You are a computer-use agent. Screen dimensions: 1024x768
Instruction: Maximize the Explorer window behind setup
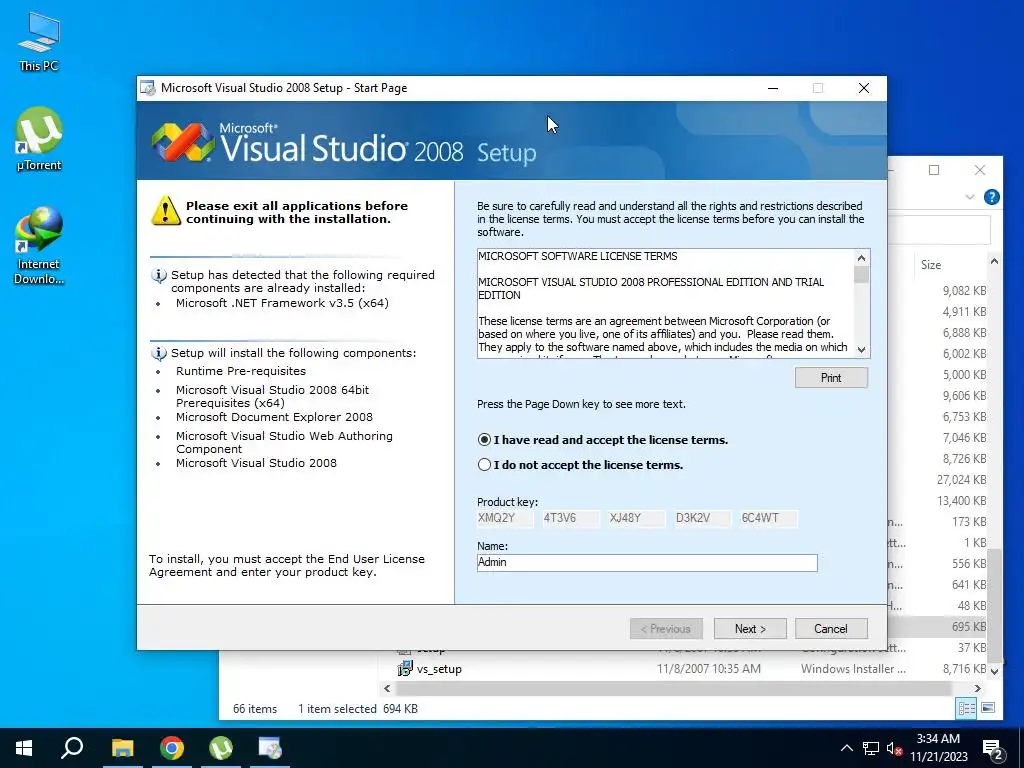pos(934,170)
